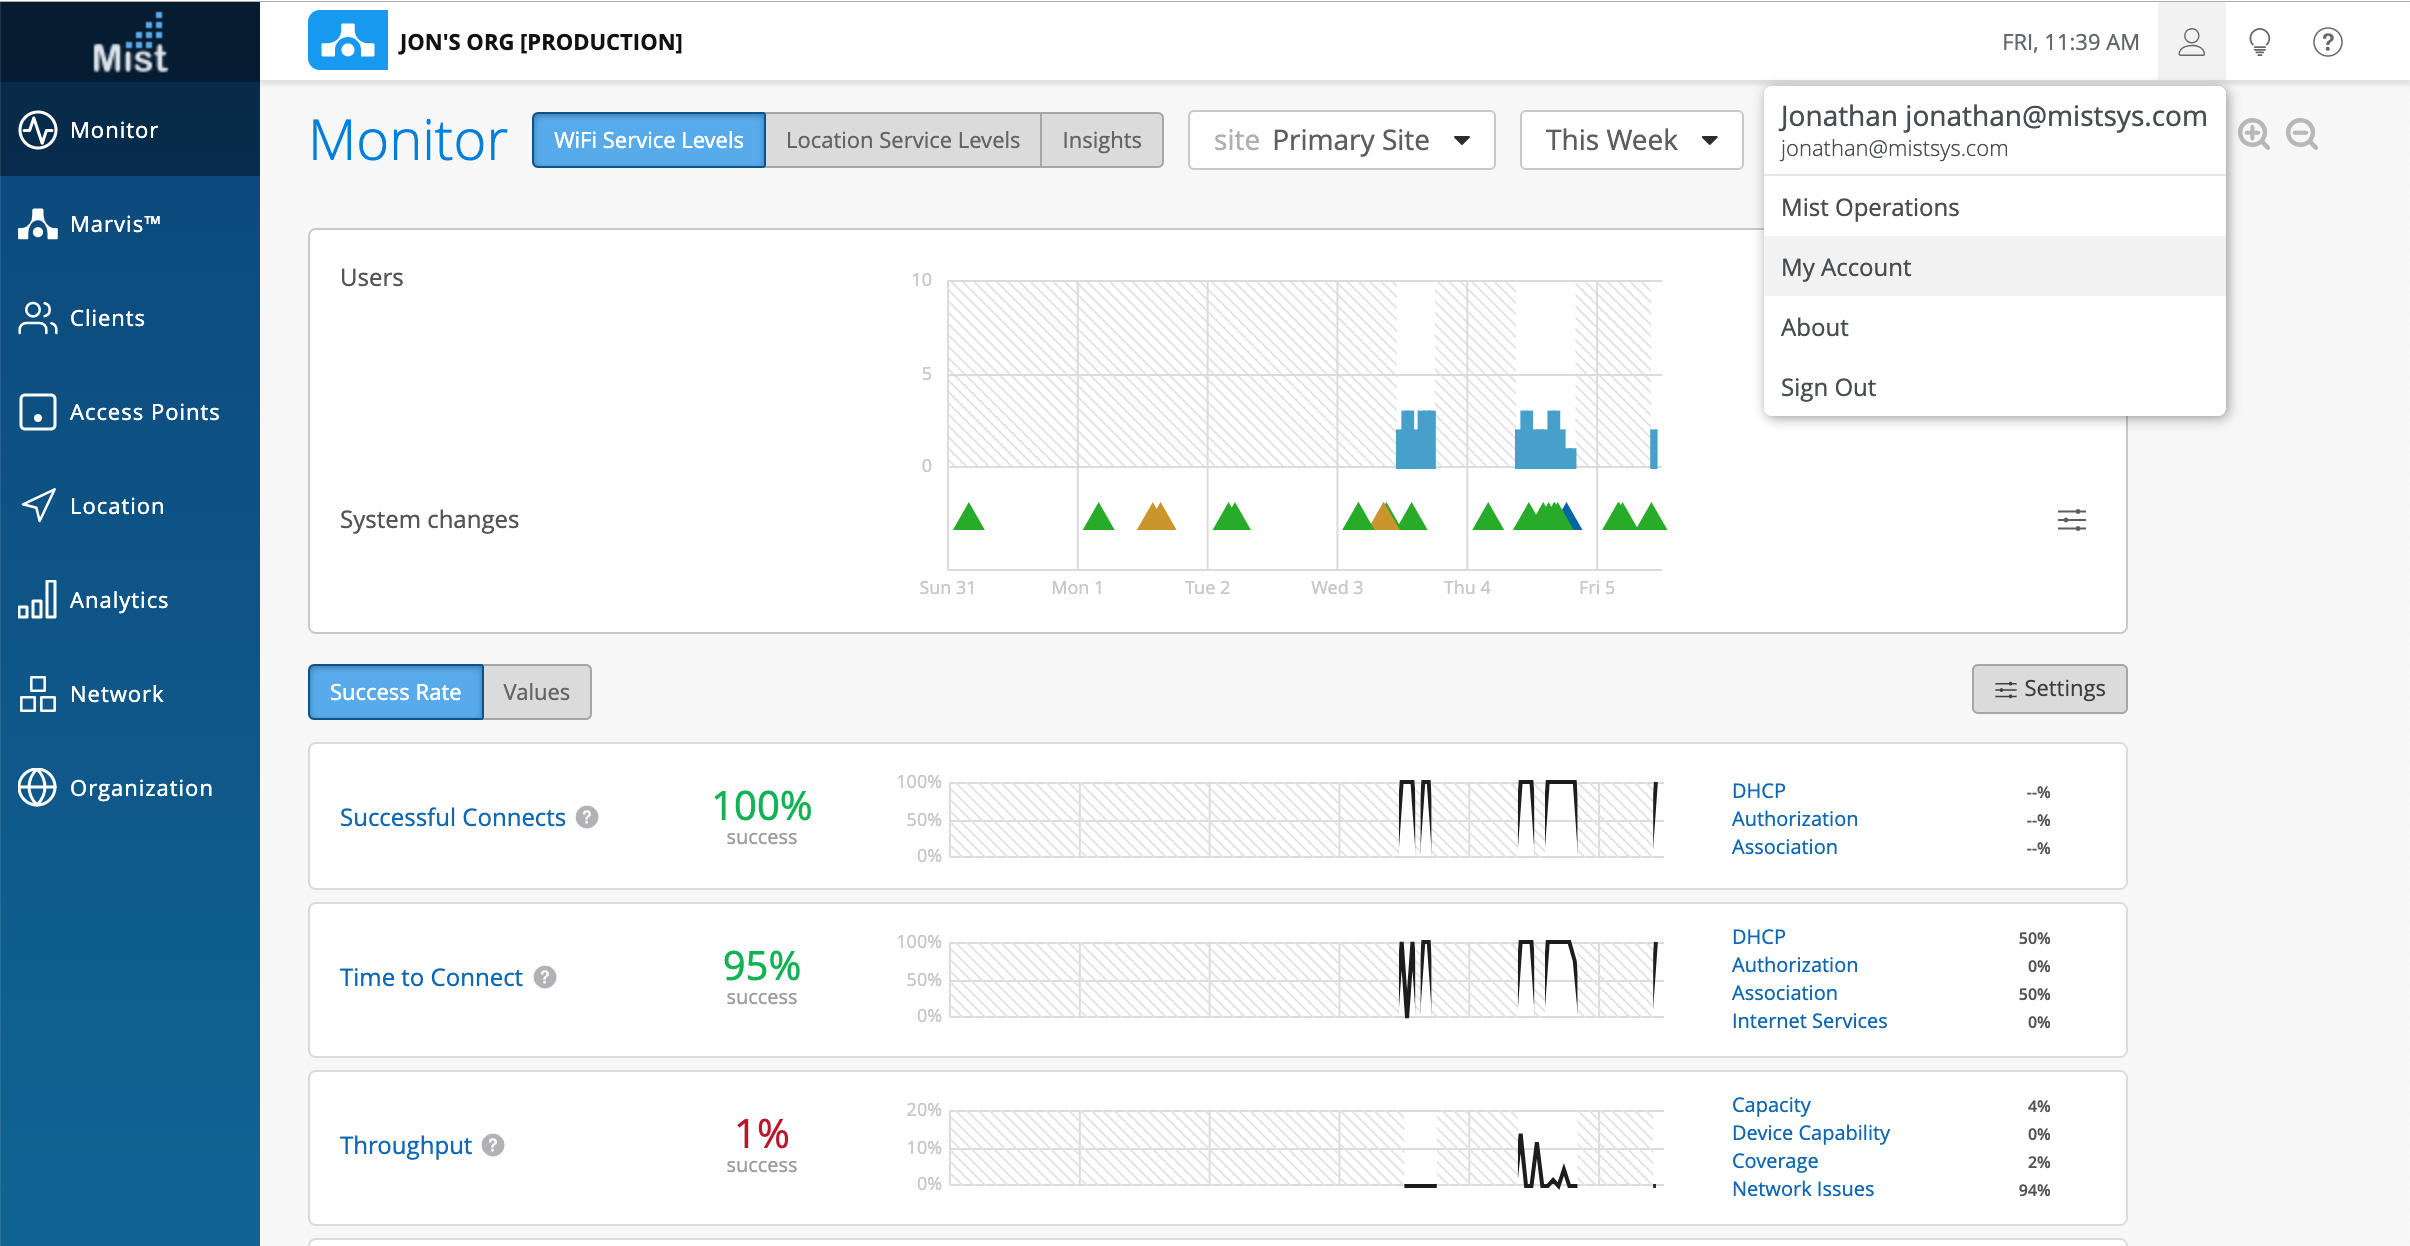This screenshot has width=2410, height=1246.
Task: Open the Insights tab
Action: pyautogui.click(x=1101, y=140)
